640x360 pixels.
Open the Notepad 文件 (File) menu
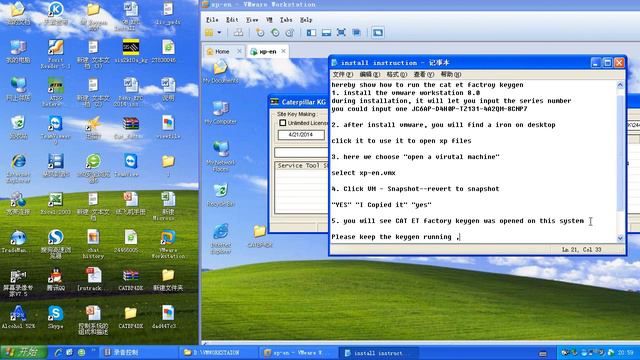(x=342, y=74)
